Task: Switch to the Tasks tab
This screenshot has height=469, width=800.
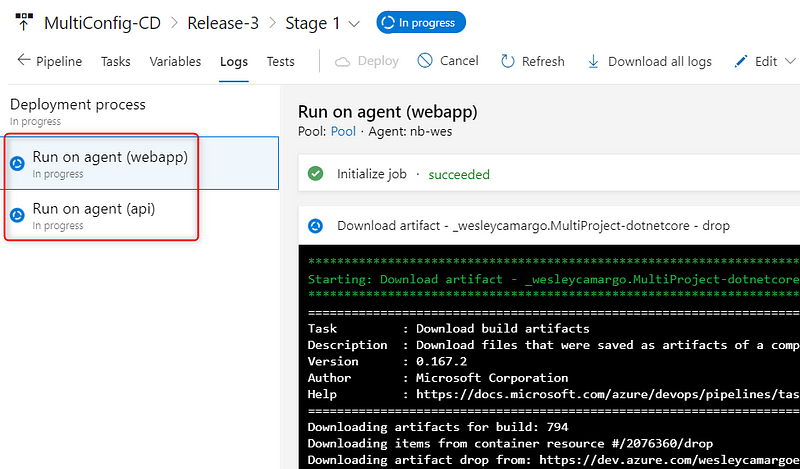Action: 116,61
